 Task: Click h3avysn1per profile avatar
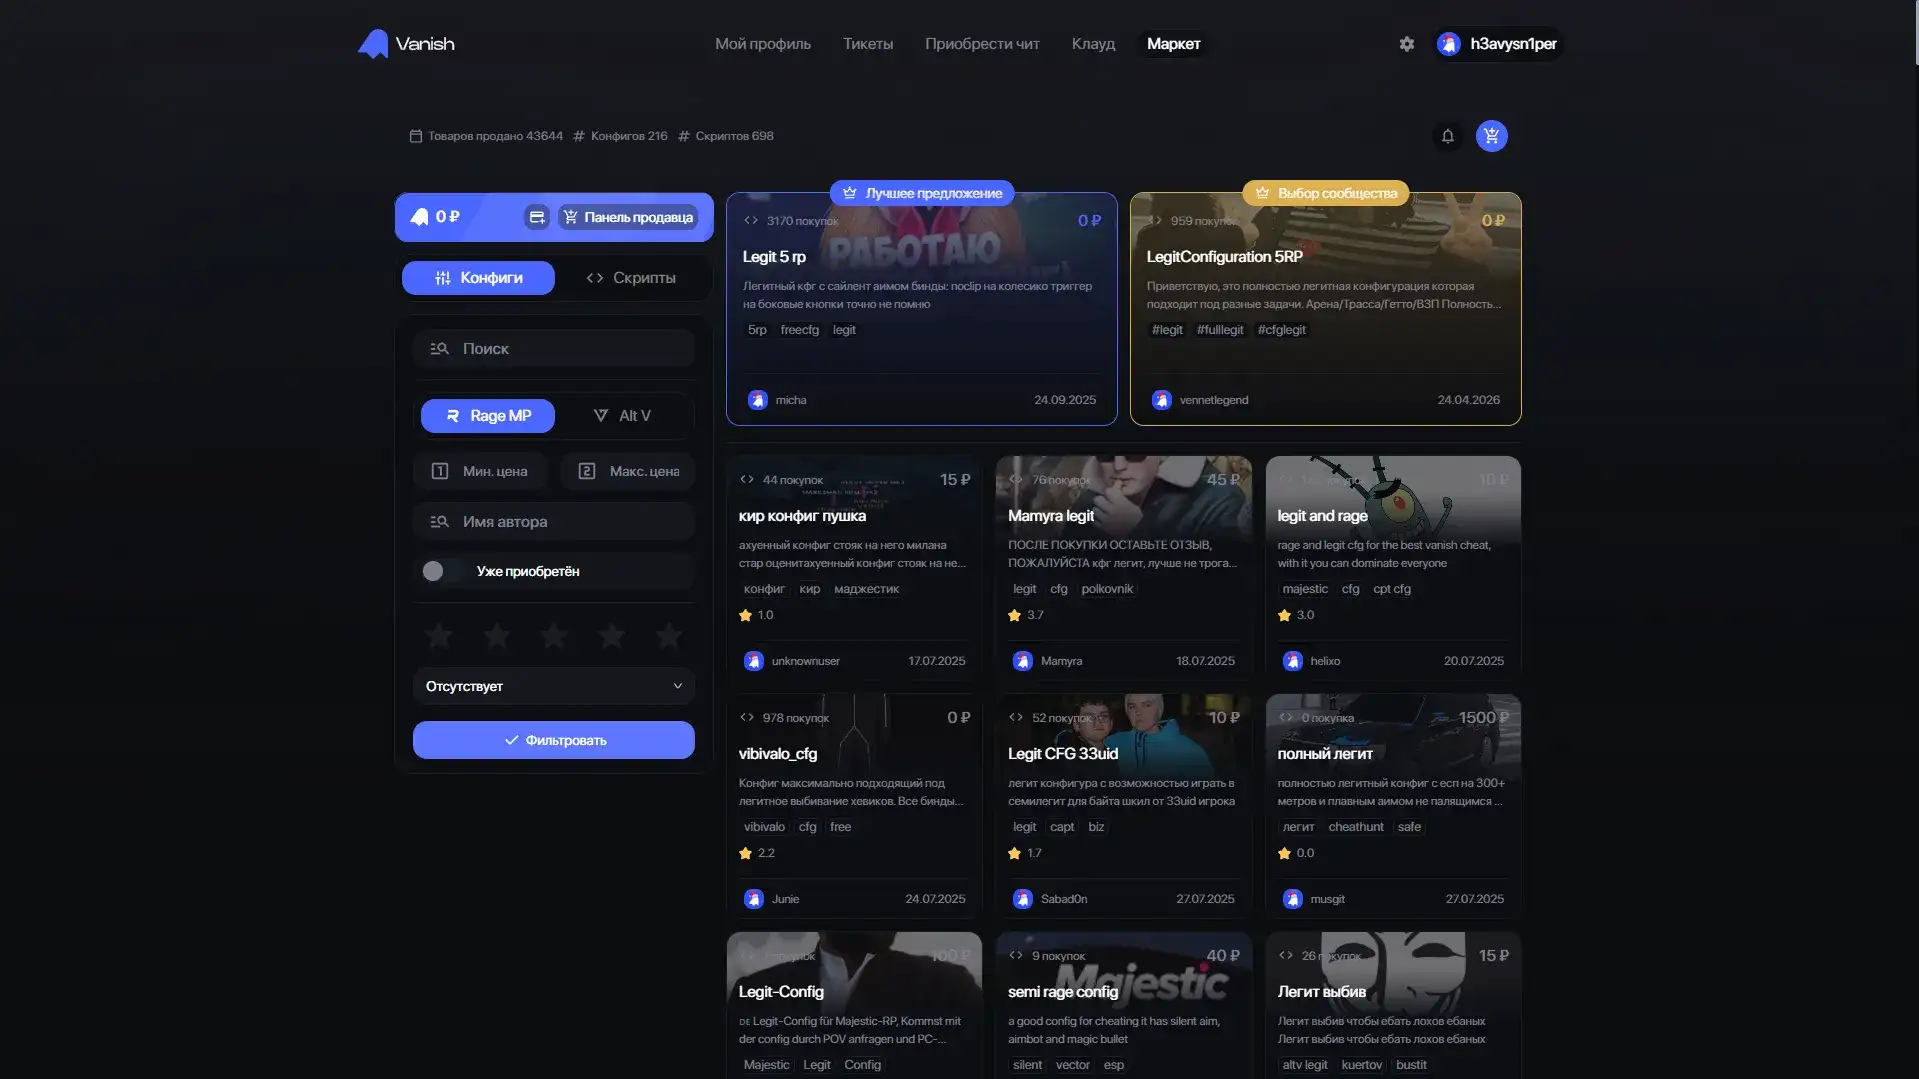pos(1449,44)
